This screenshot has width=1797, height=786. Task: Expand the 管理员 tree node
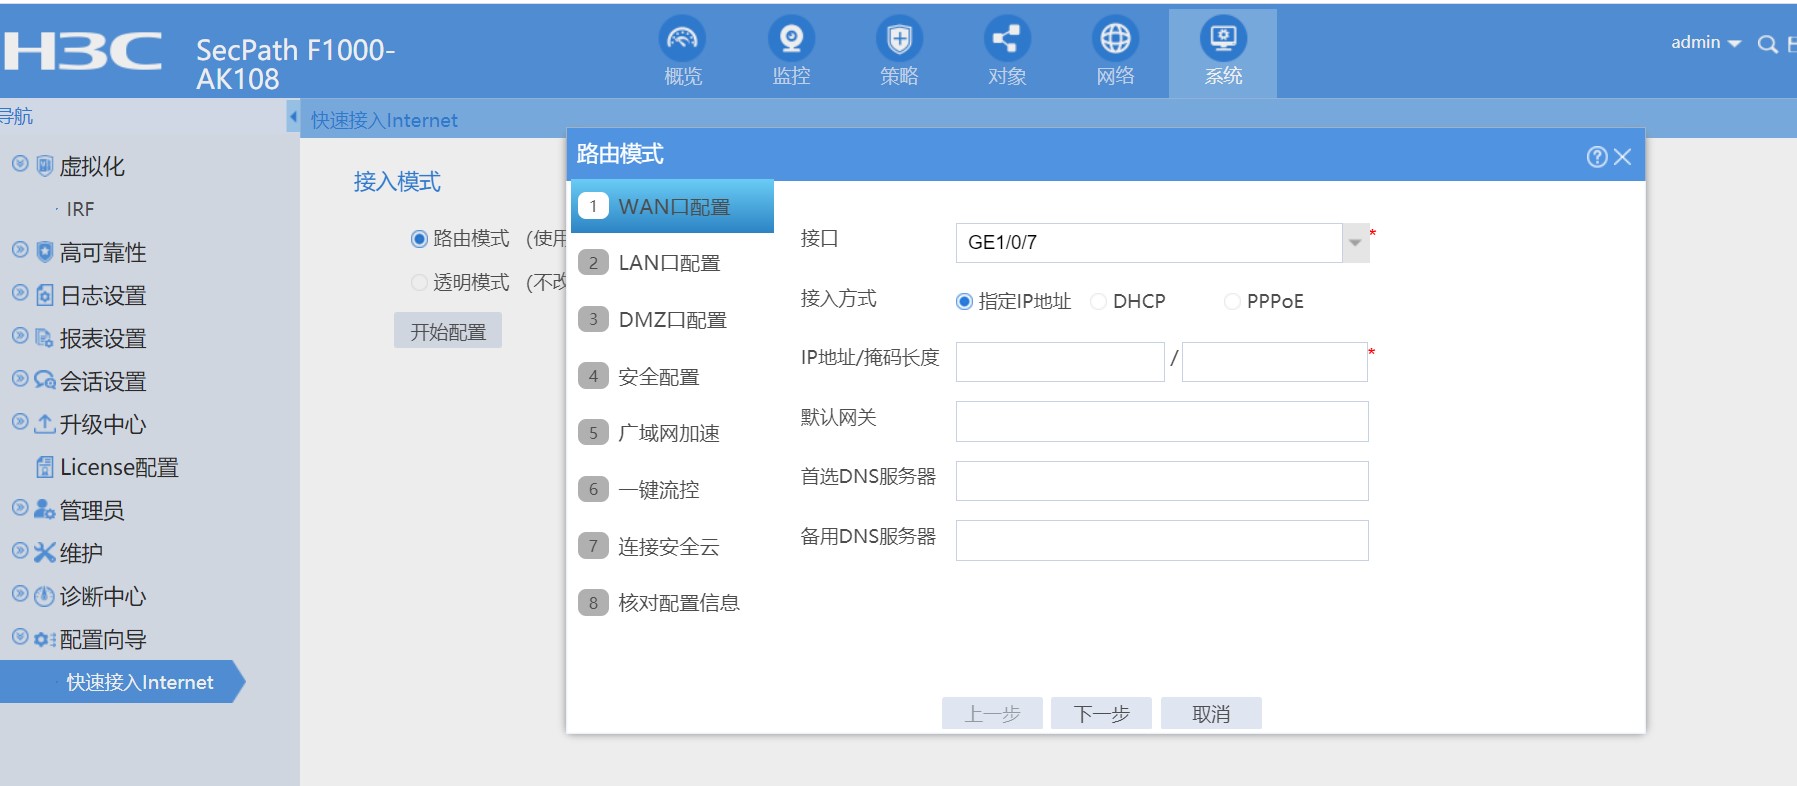point(20,508)
